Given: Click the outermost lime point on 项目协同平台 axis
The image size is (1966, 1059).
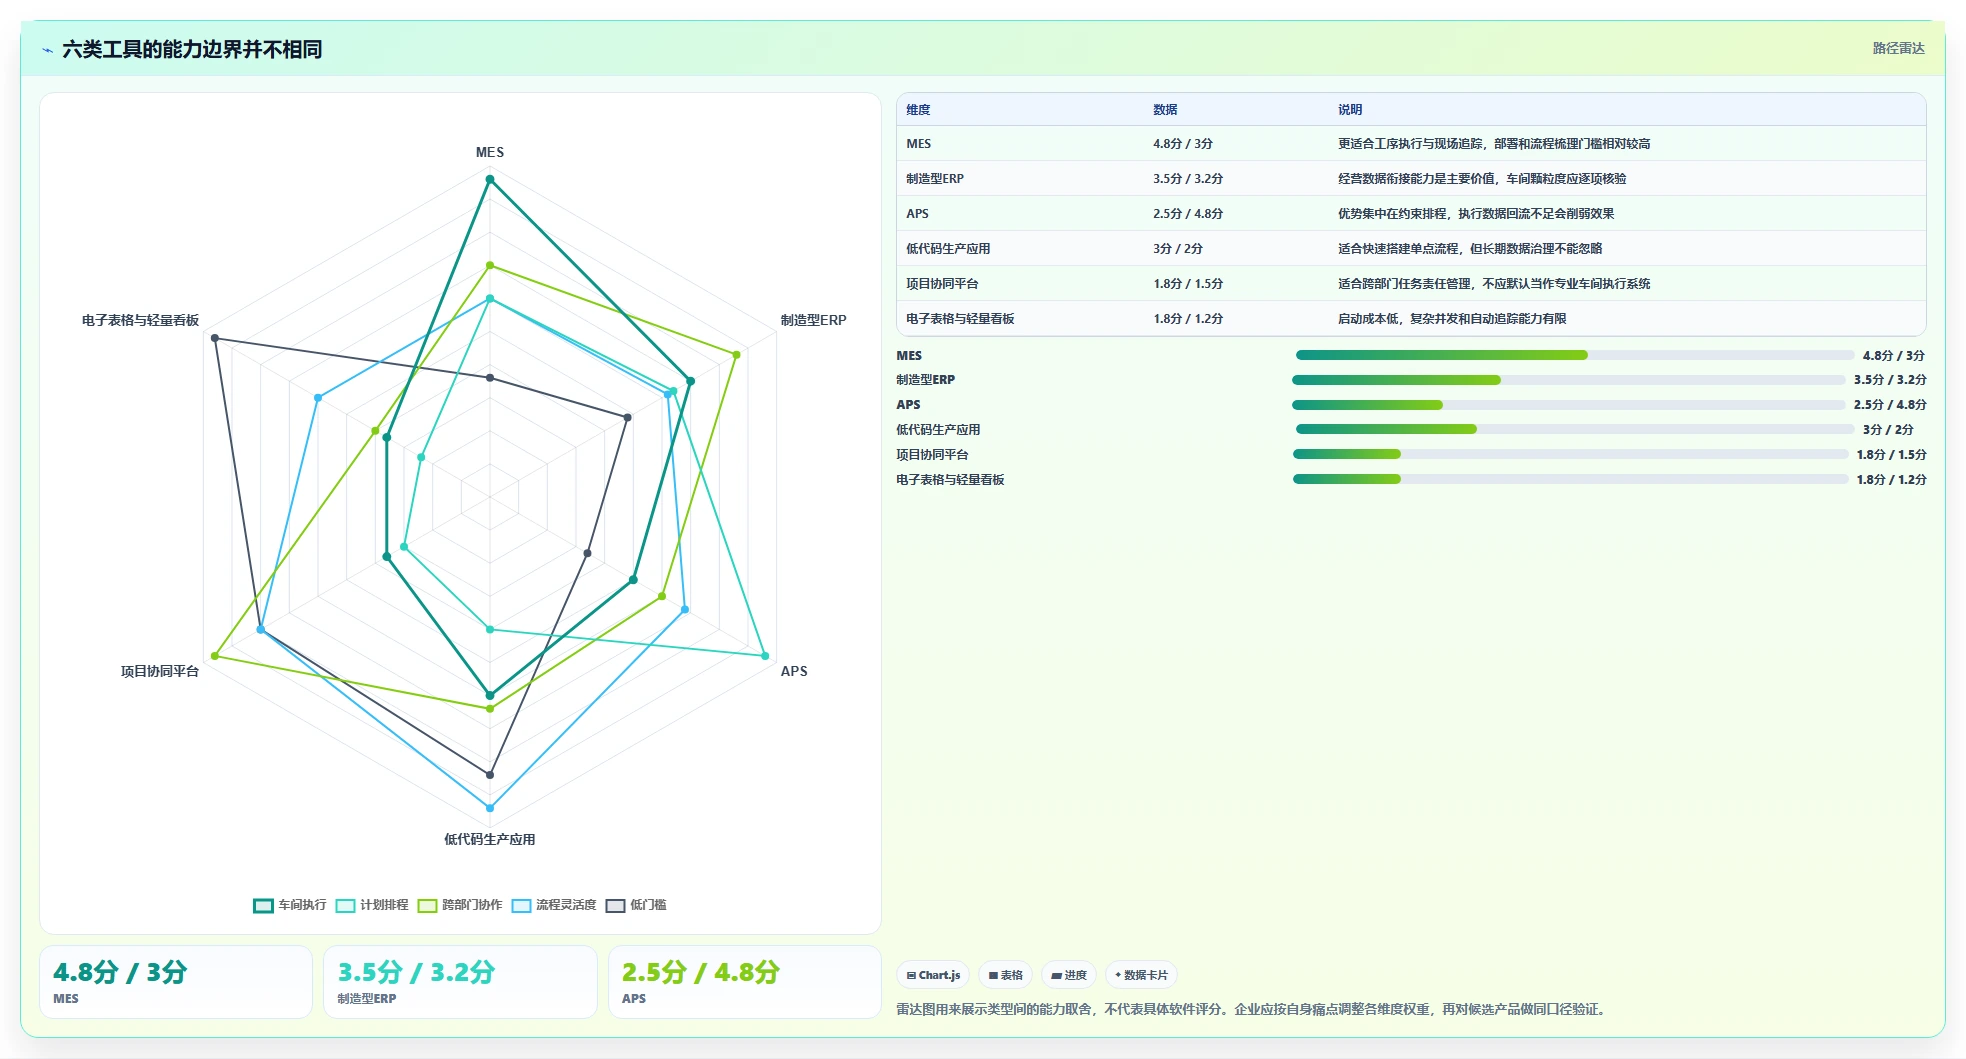Looking at the screenshot, I should [215, 656].
